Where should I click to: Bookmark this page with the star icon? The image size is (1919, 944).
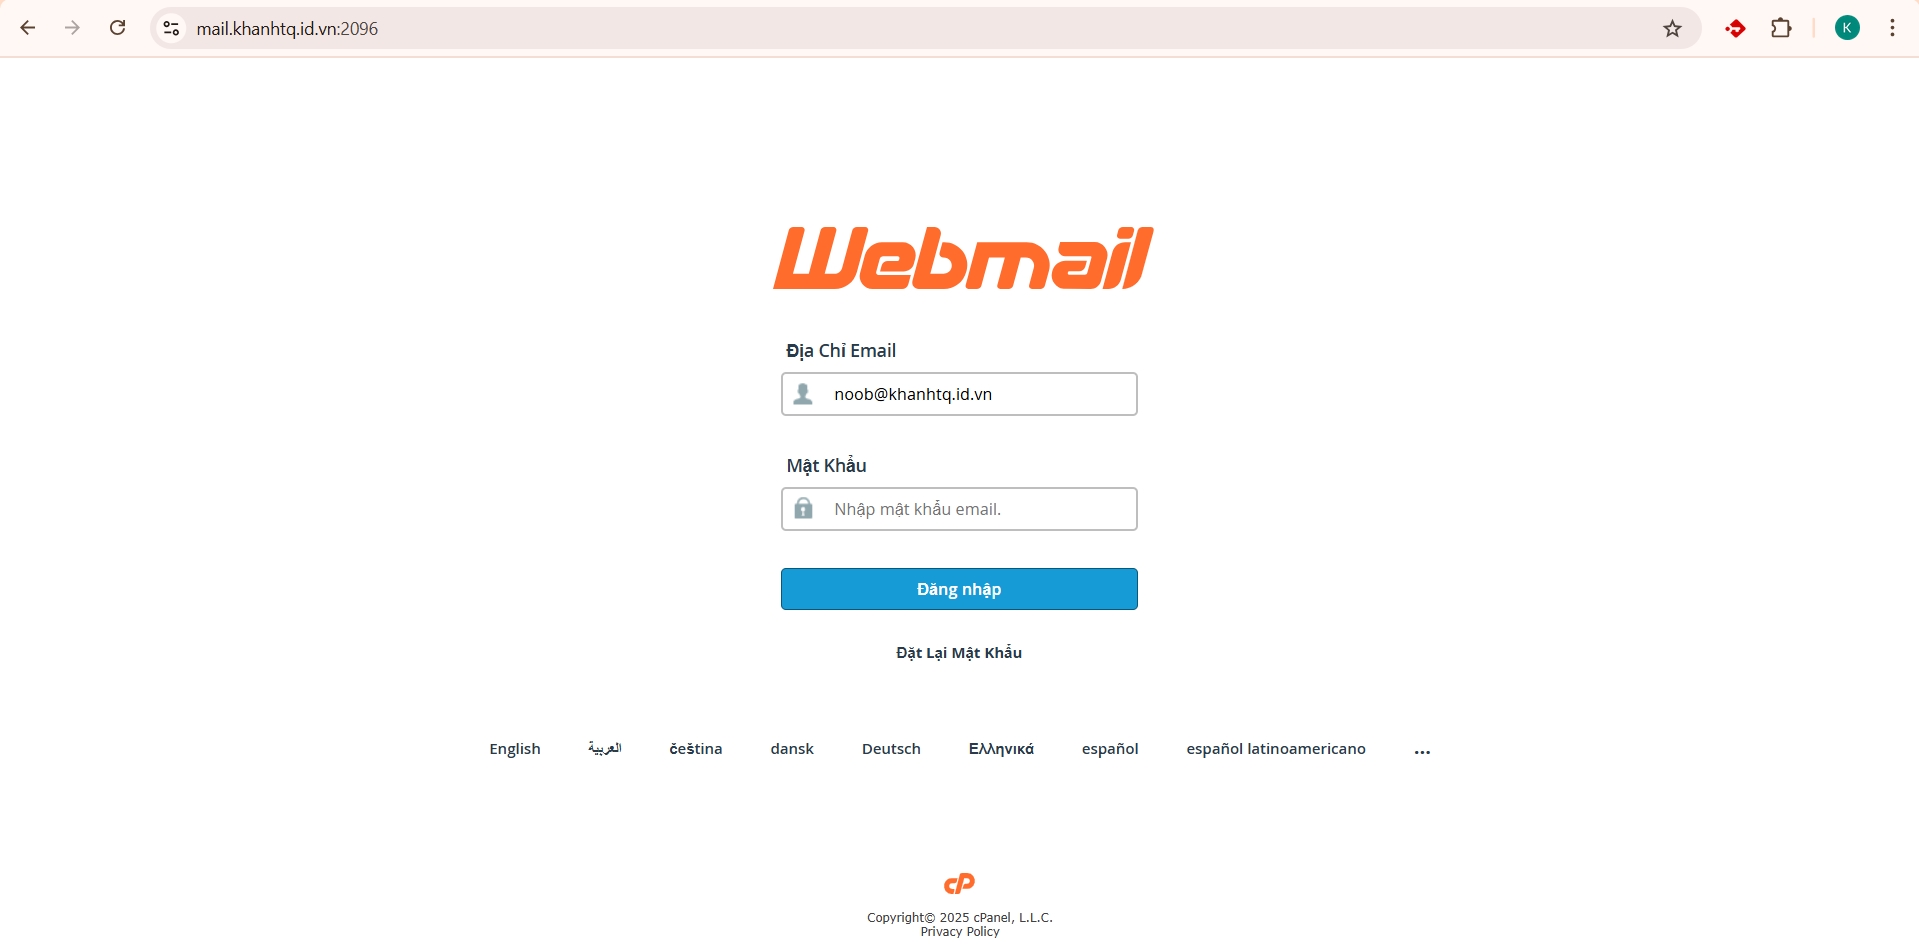pos(1673,28)
